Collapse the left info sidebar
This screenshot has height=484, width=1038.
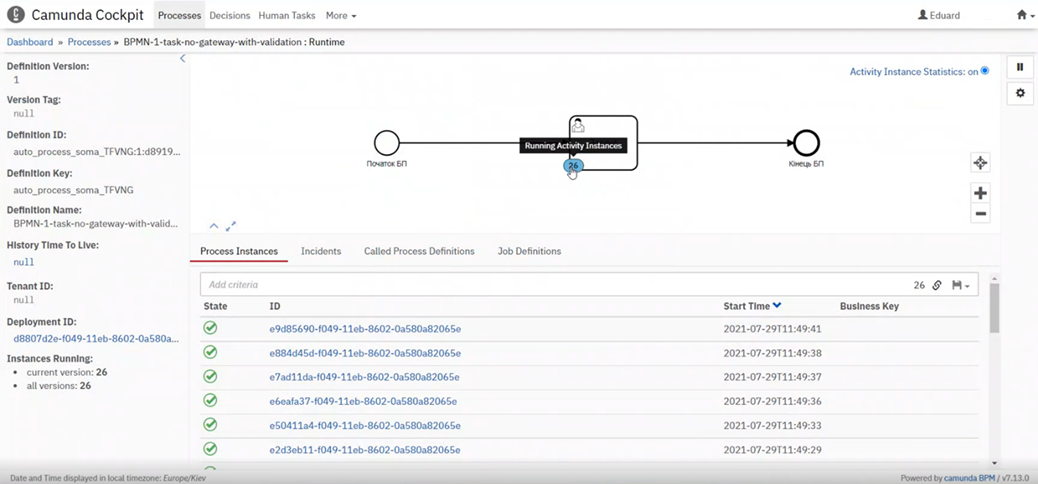183,59
